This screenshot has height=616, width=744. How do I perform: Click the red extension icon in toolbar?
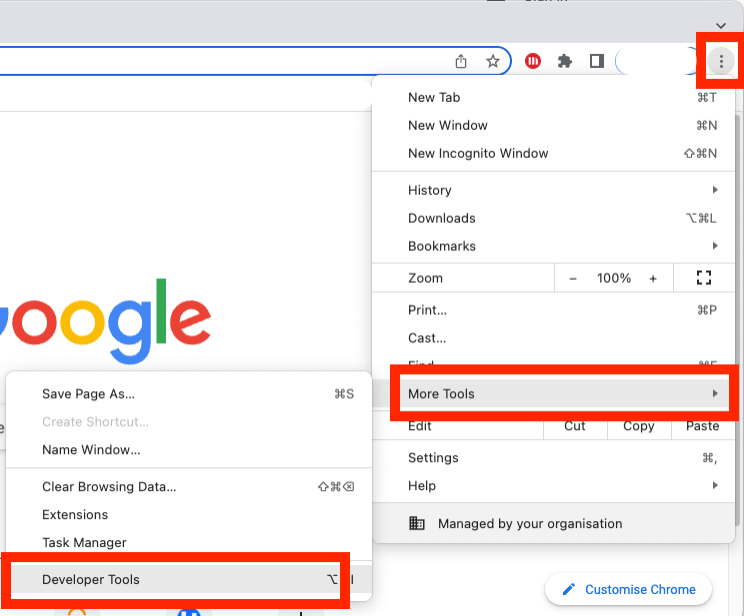[533, 62]
